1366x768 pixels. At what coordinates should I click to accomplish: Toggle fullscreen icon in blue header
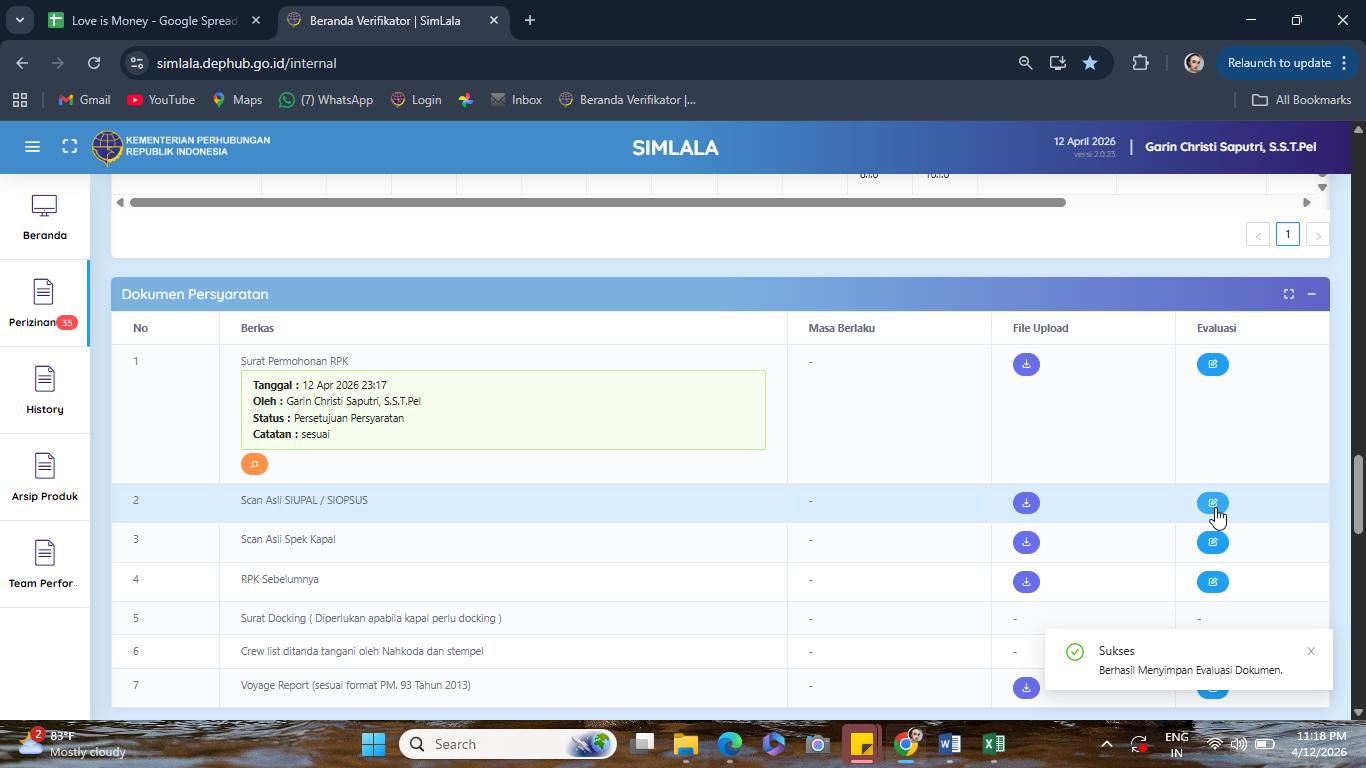click(69, 147)
